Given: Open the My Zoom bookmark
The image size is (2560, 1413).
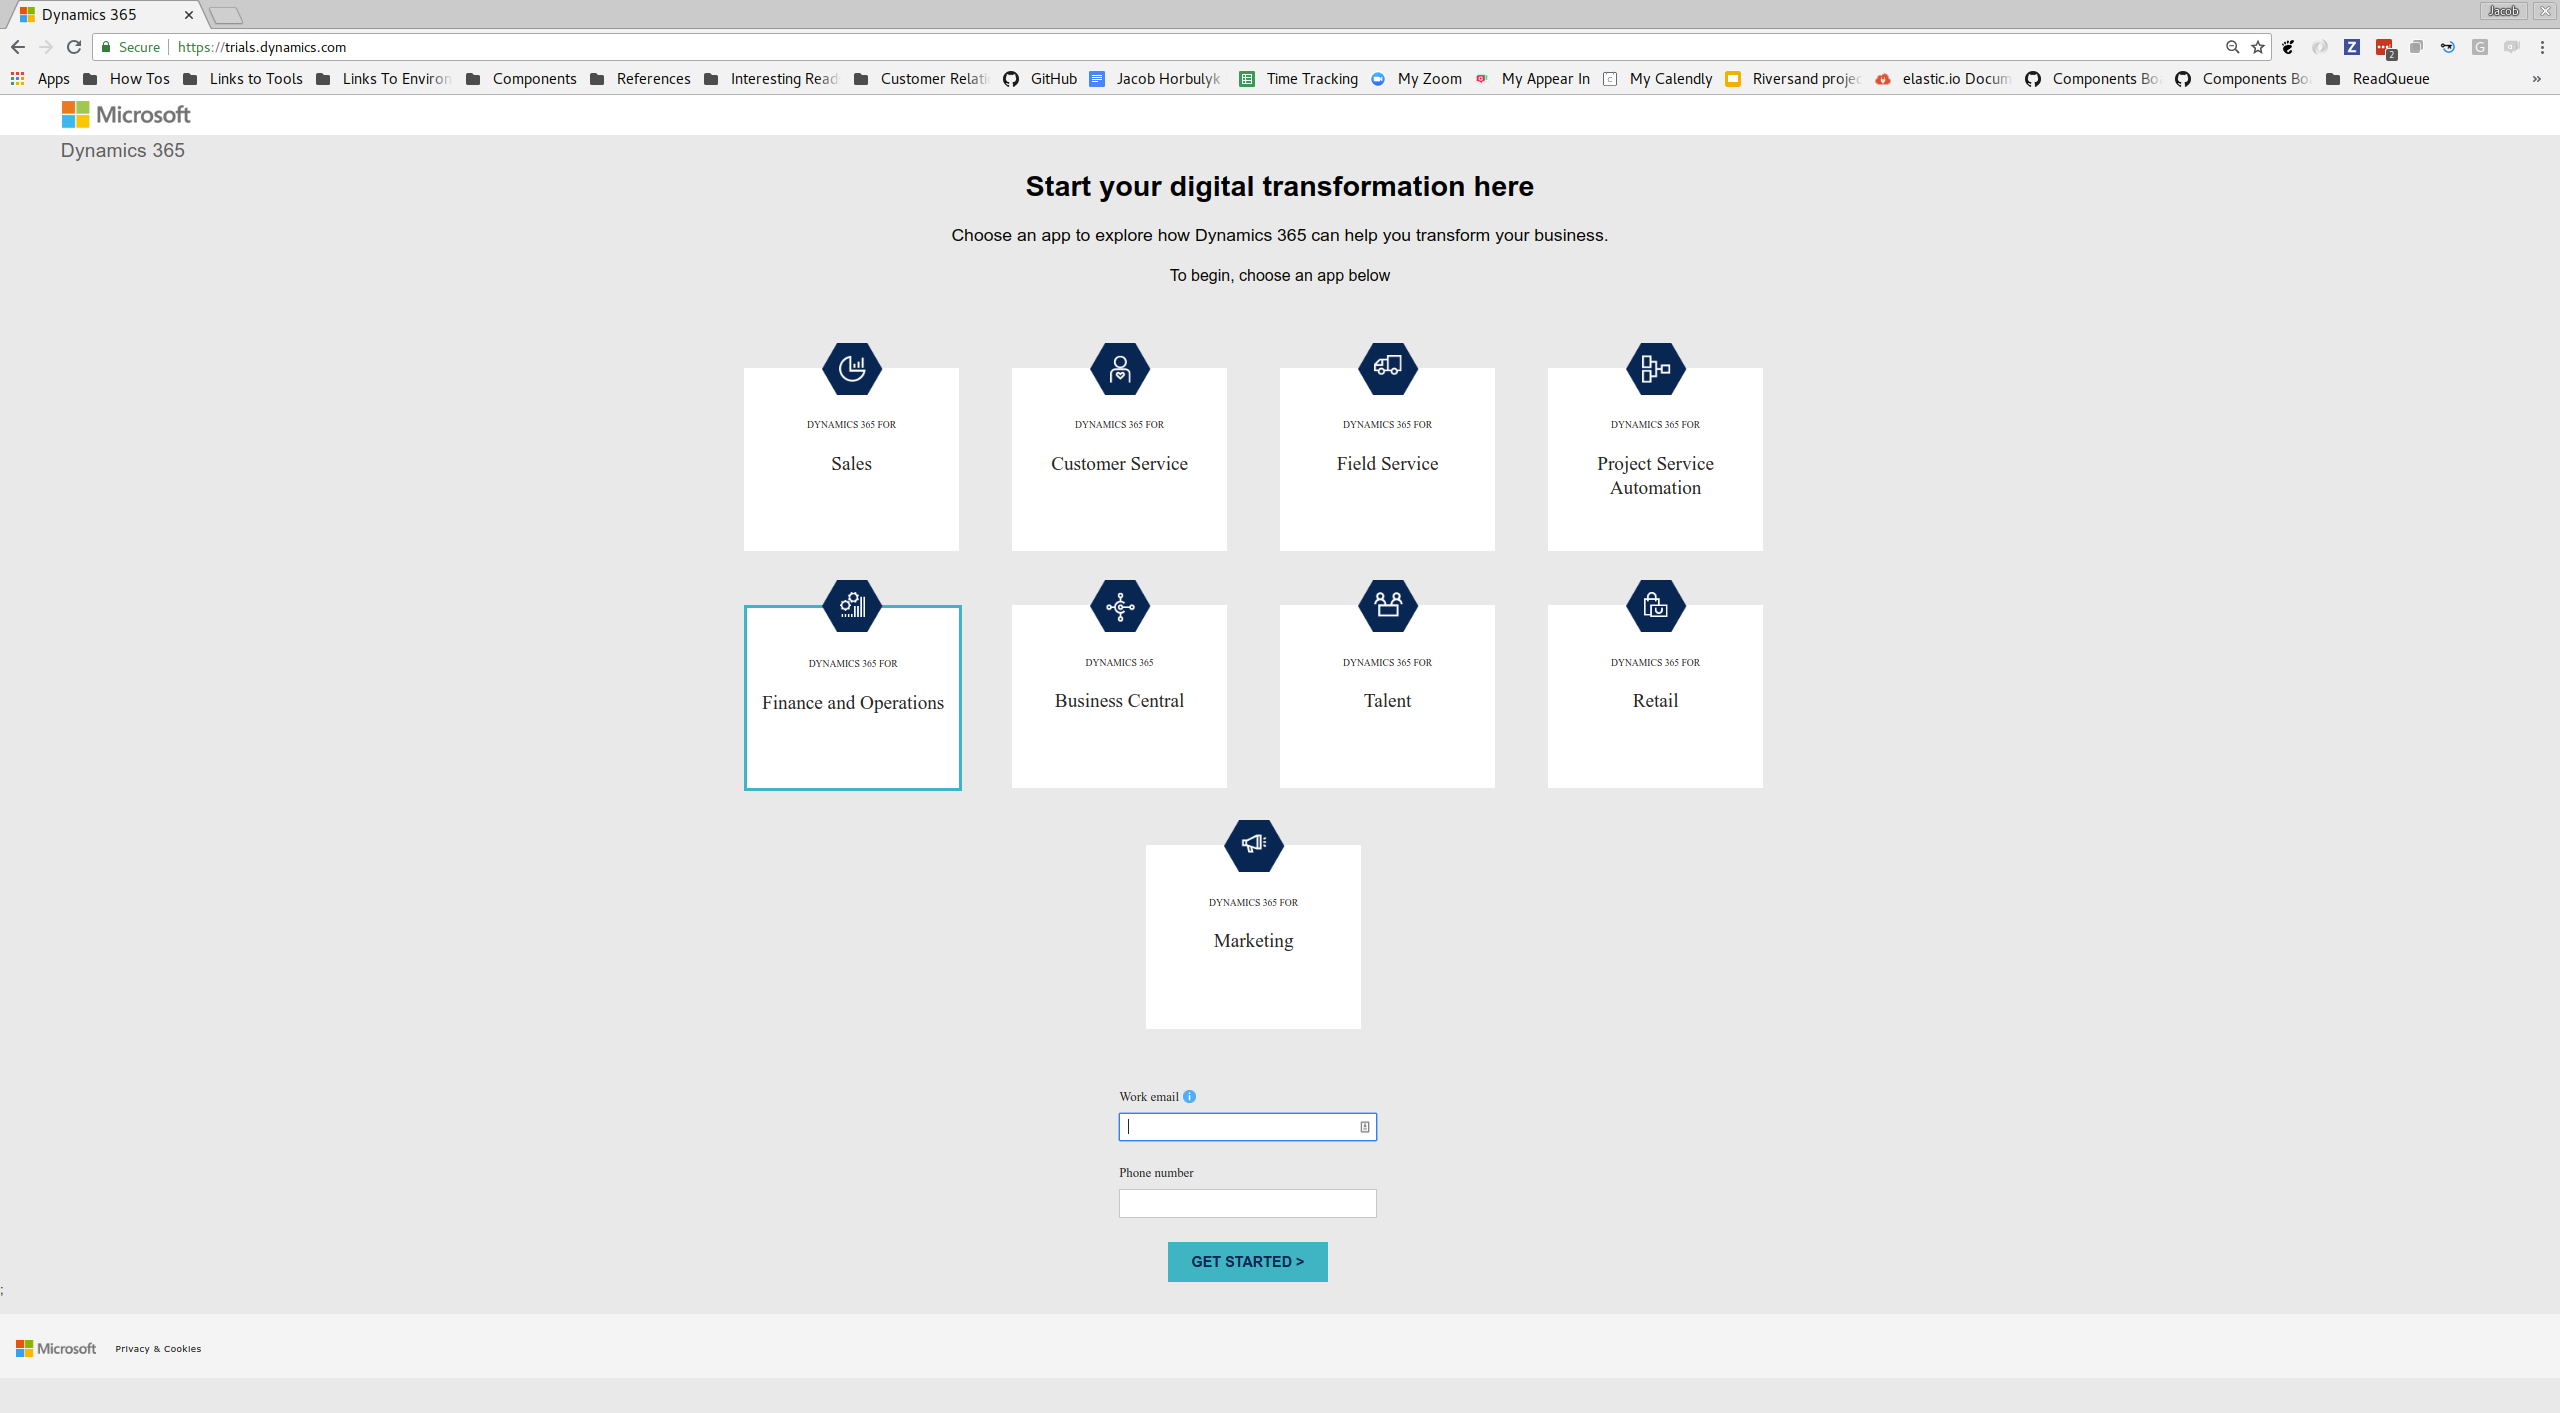Looking at the screenshot, I should (1417, 79).
